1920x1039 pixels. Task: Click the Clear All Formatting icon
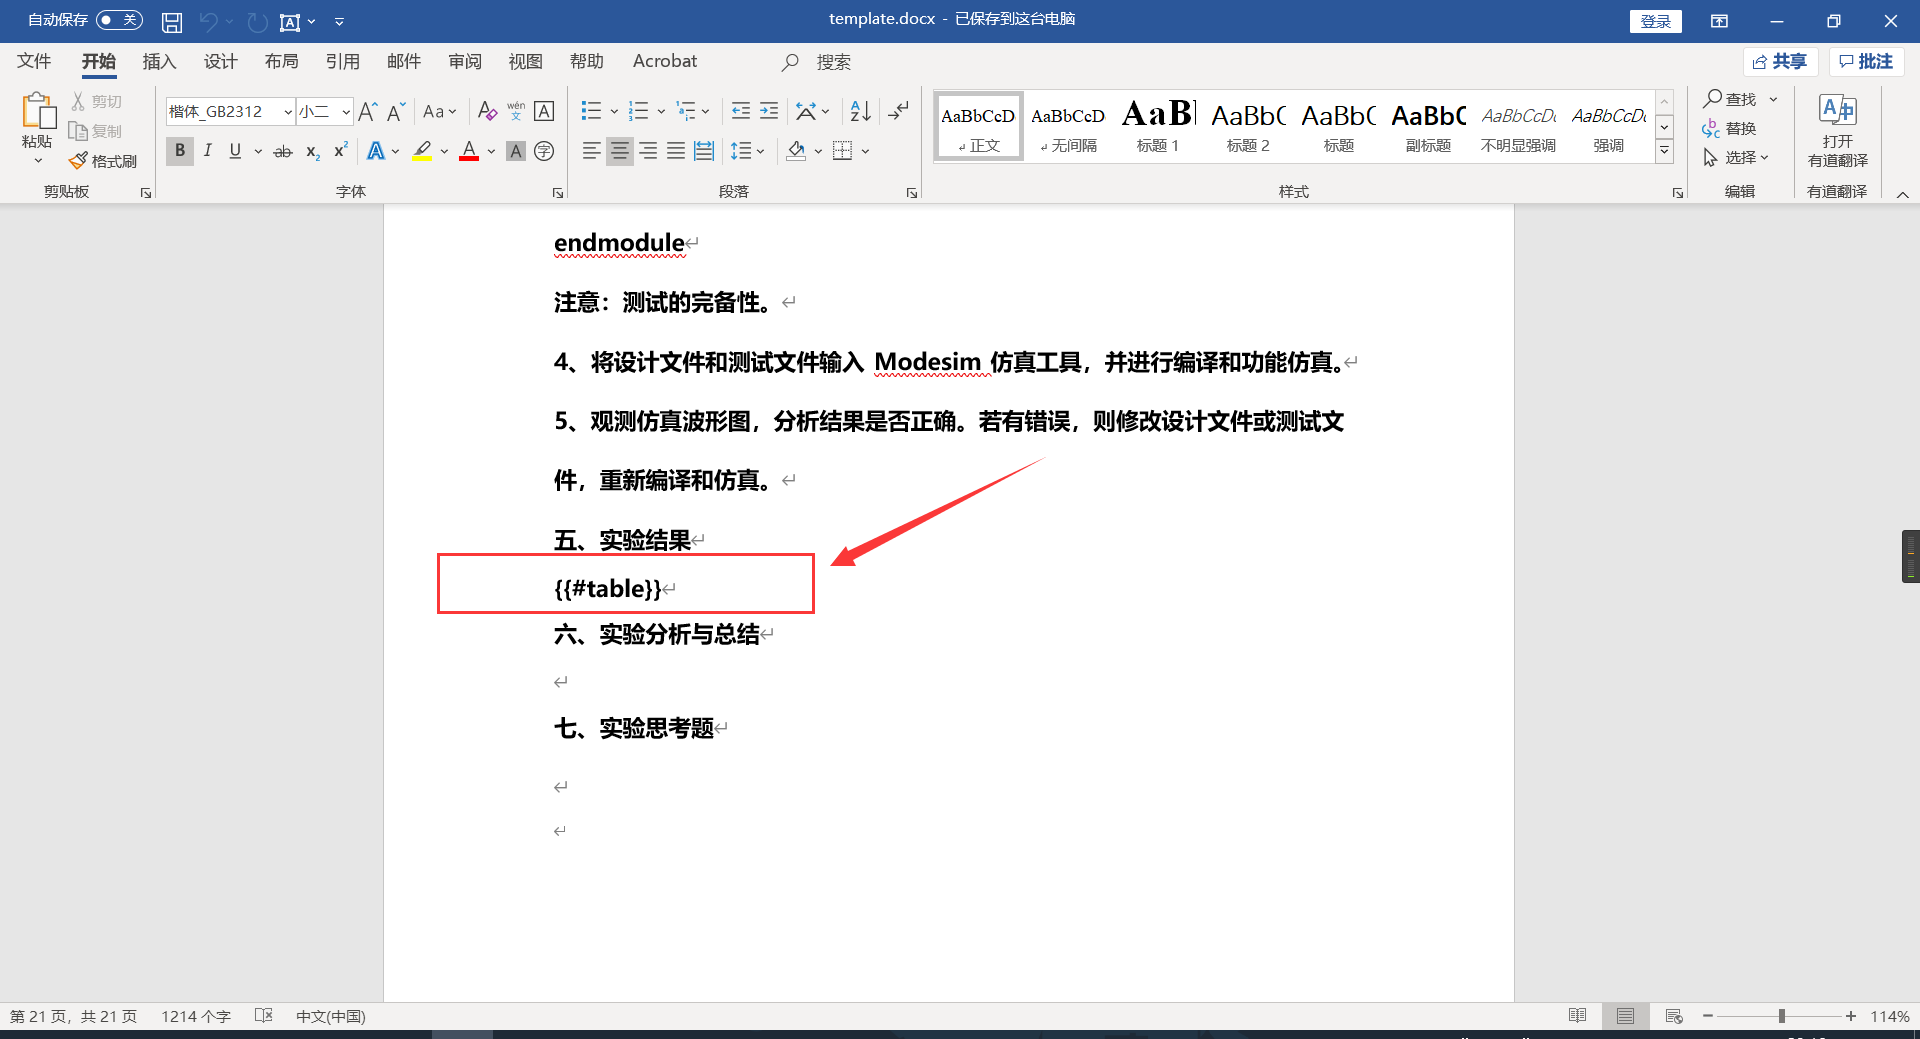coord(487,111)
